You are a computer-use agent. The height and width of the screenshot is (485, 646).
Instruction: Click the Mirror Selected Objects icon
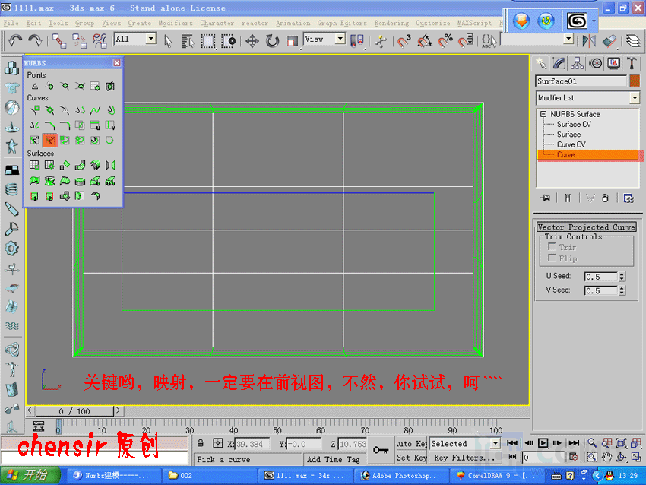coord(589,40)
